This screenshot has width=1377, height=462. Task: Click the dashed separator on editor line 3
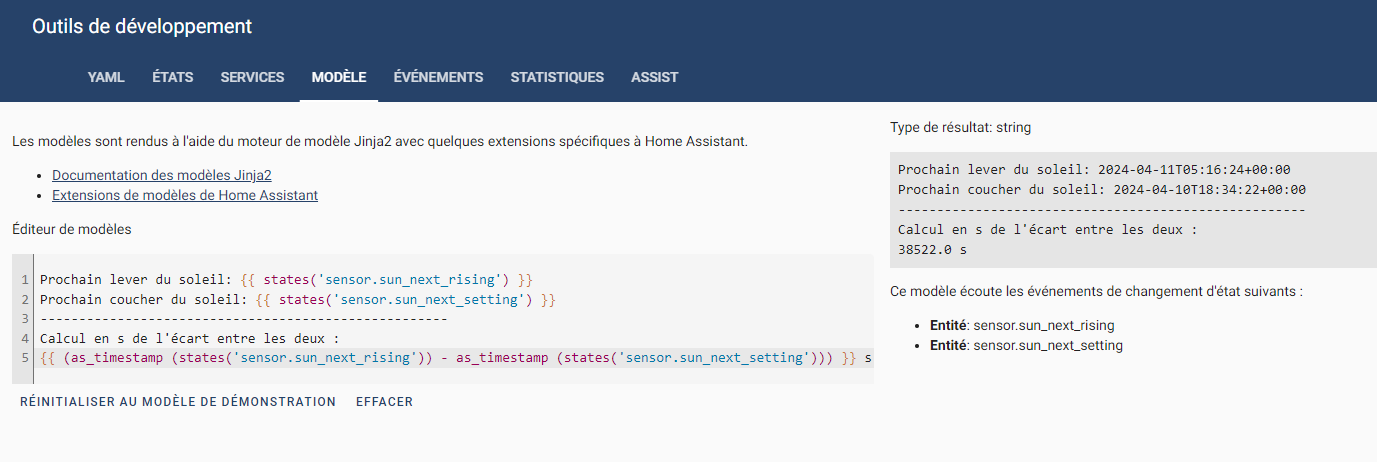point(243,318)
